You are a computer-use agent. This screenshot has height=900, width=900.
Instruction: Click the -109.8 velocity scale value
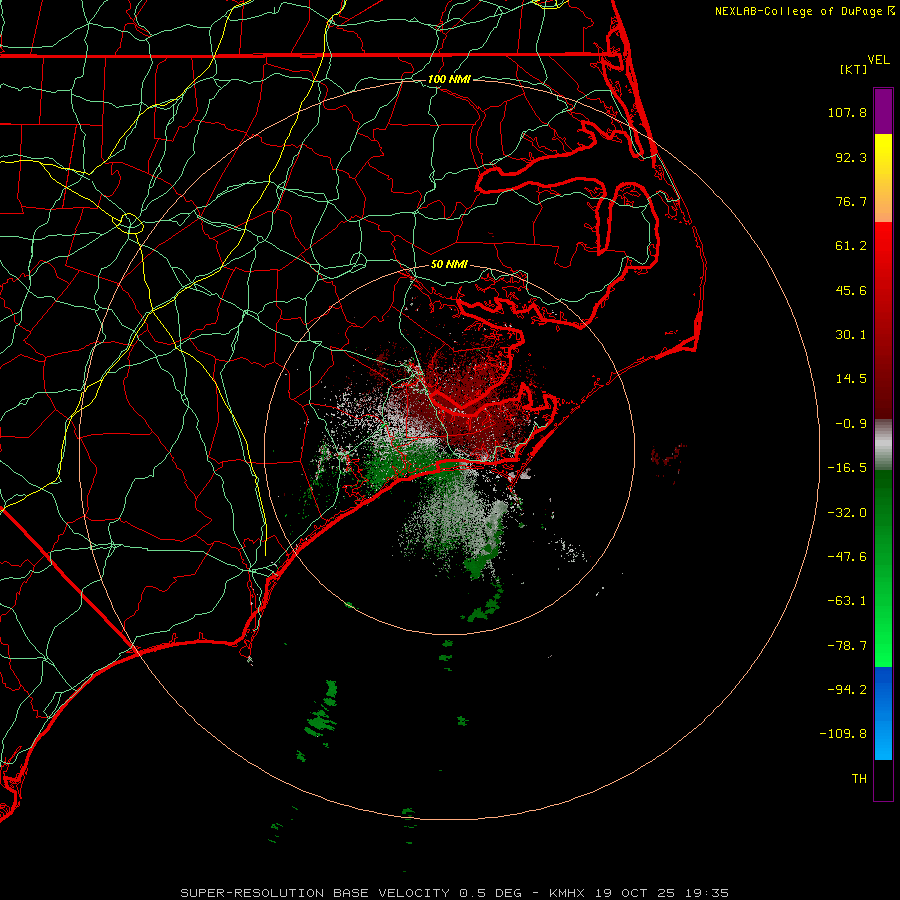pos(843,734)
